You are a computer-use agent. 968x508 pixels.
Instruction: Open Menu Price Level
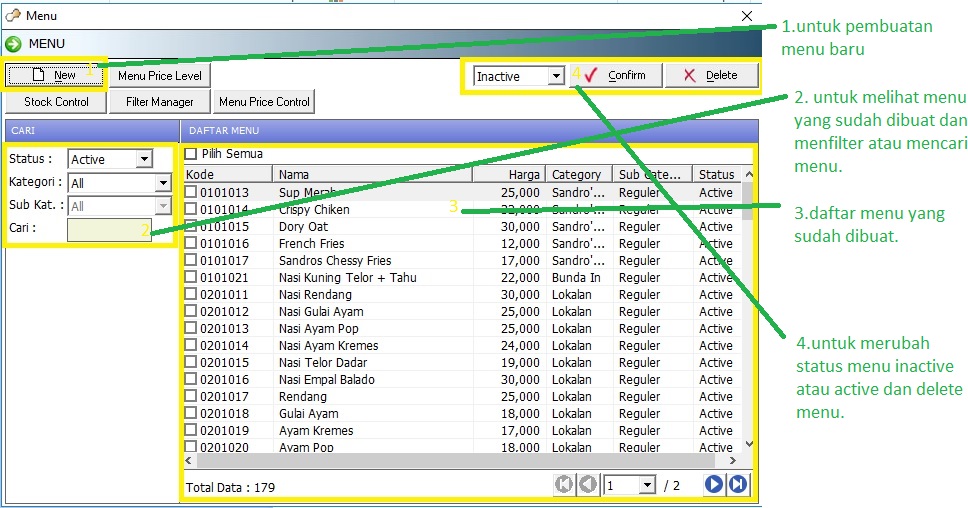click(x=159, y=75)
